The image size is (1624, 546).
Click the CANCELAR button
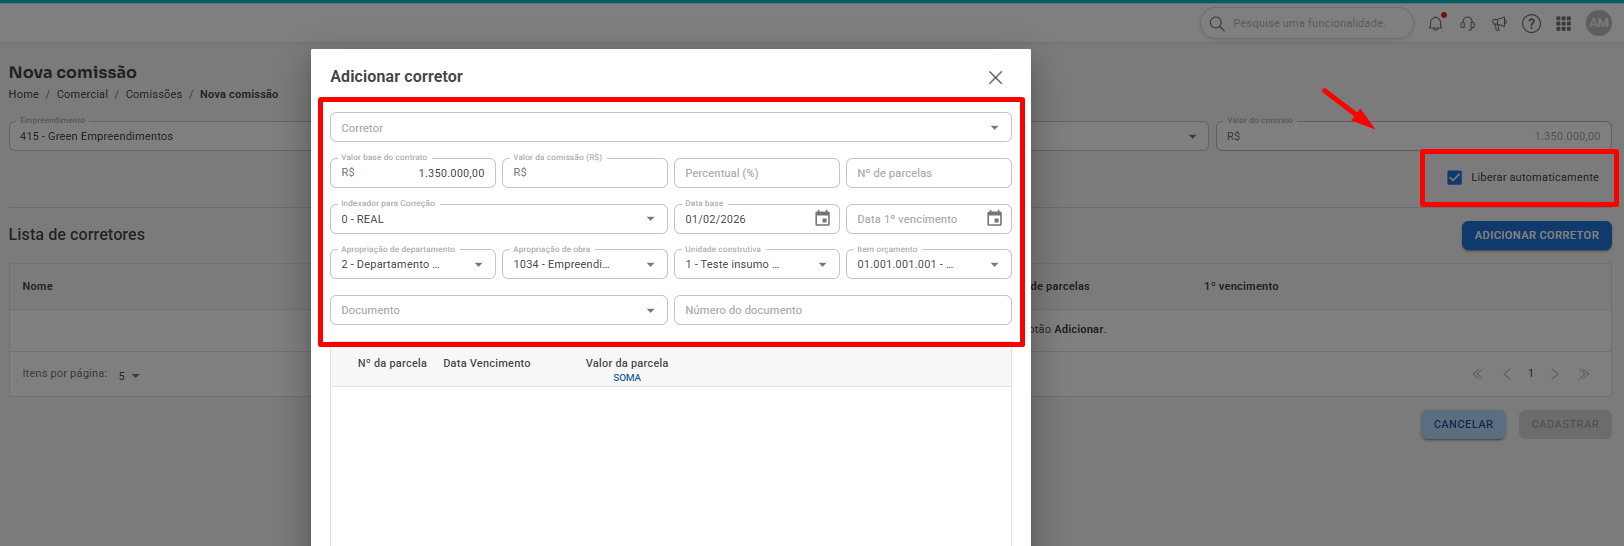point(1463,424)
